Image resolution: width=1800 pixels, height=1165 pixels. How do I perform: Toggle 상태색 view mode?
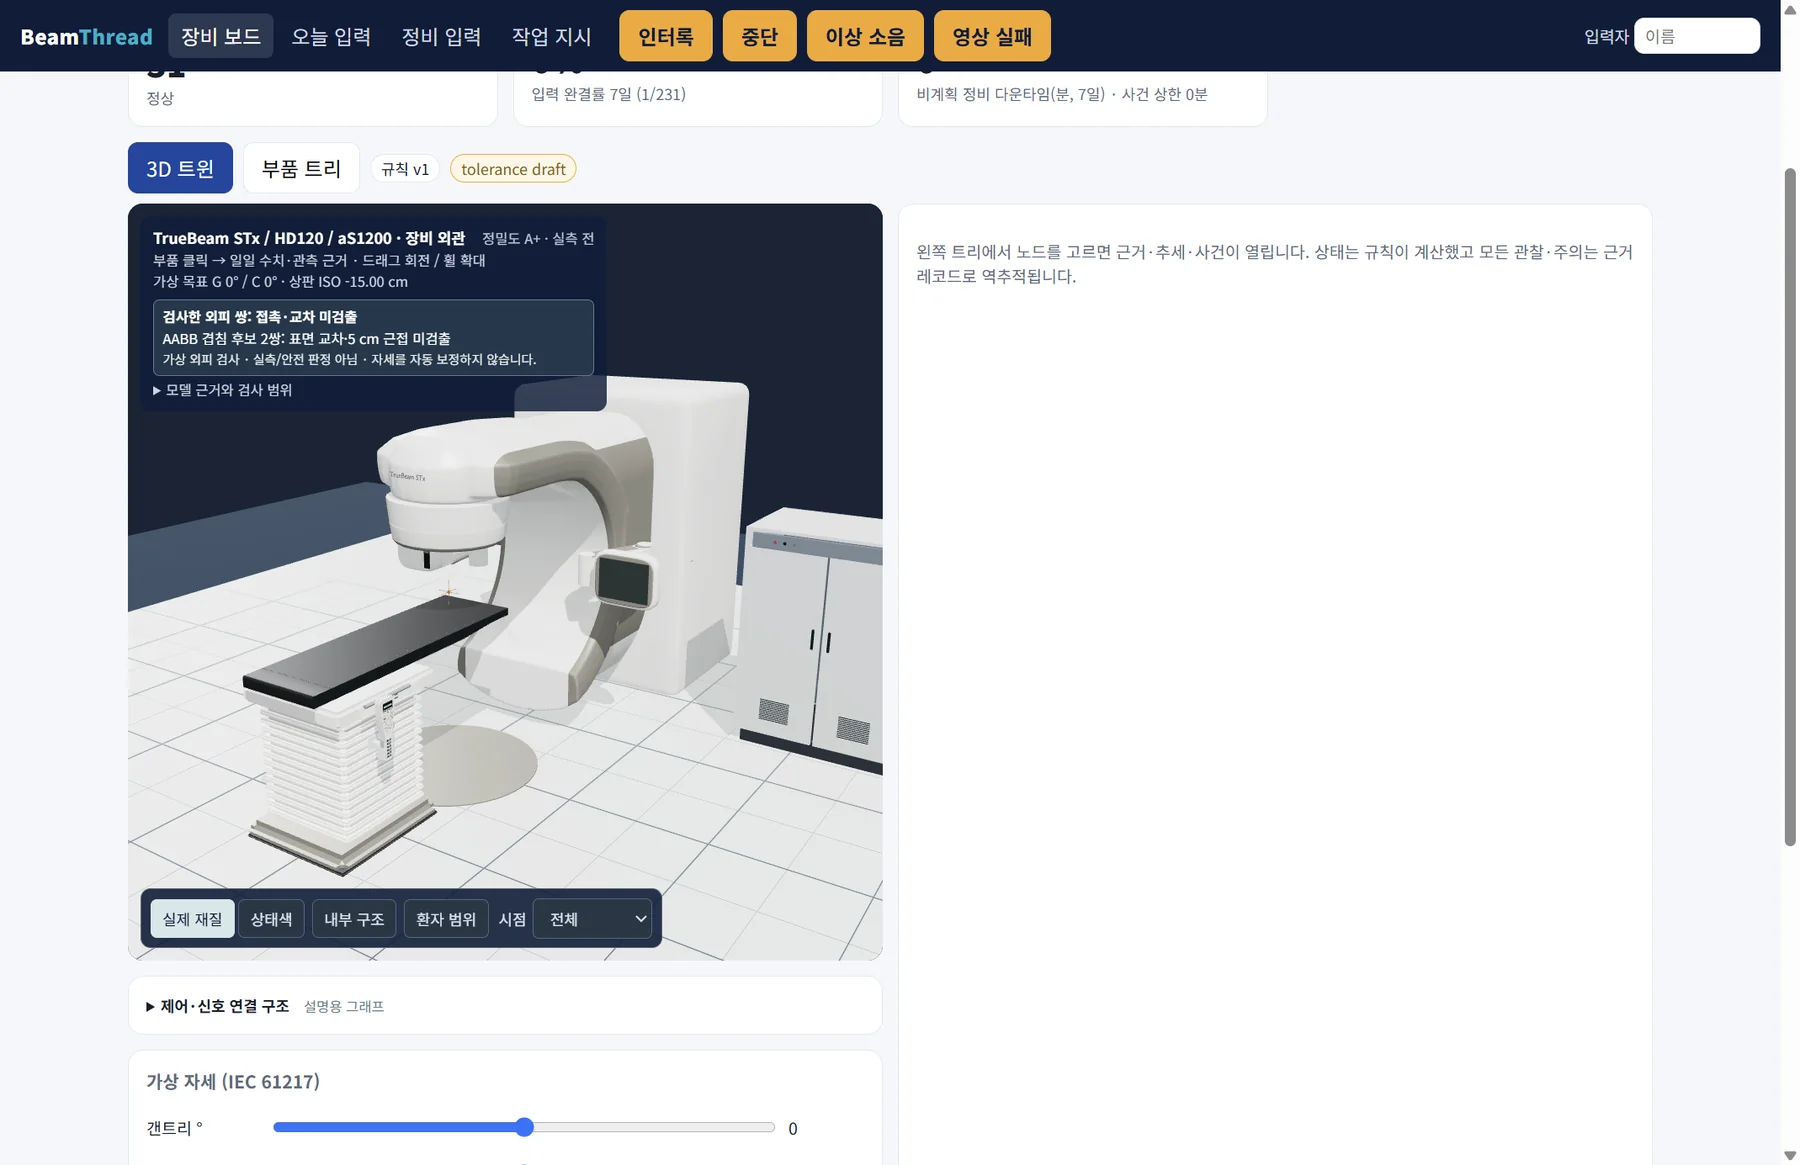click(271, 919)
